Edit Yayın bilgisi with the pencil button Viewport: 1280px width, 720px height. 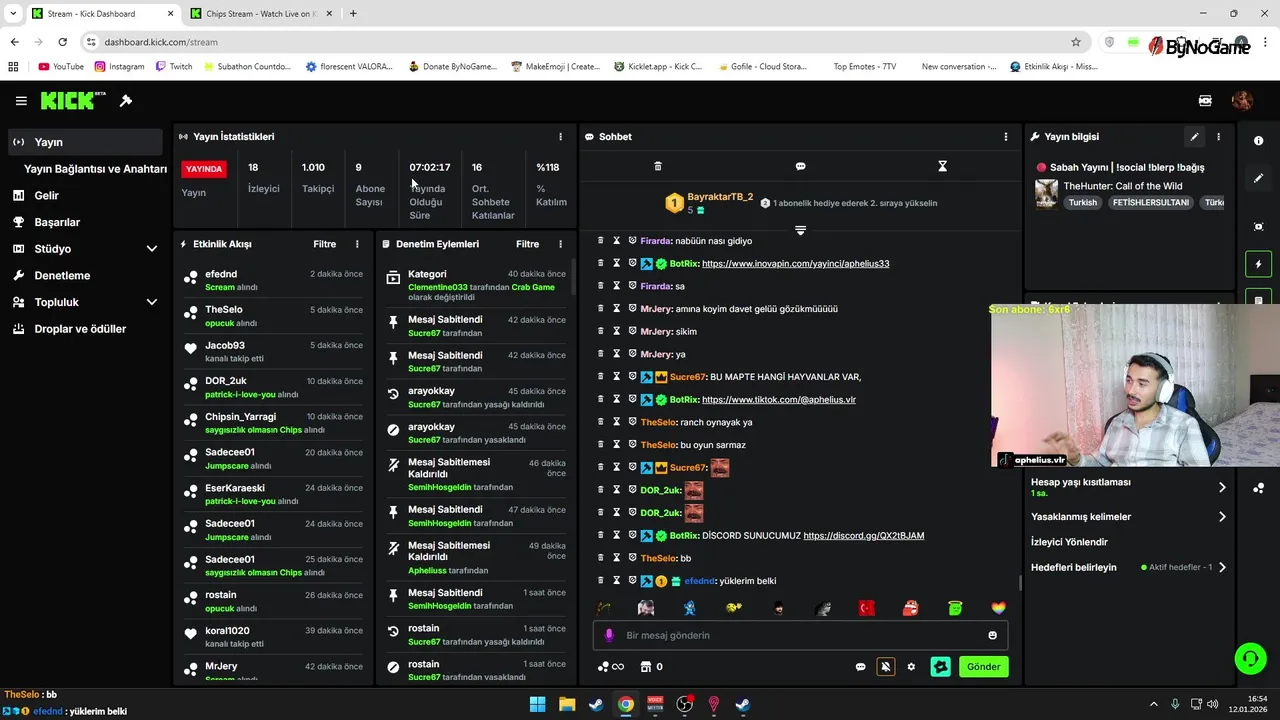(x=1194, y=137)
